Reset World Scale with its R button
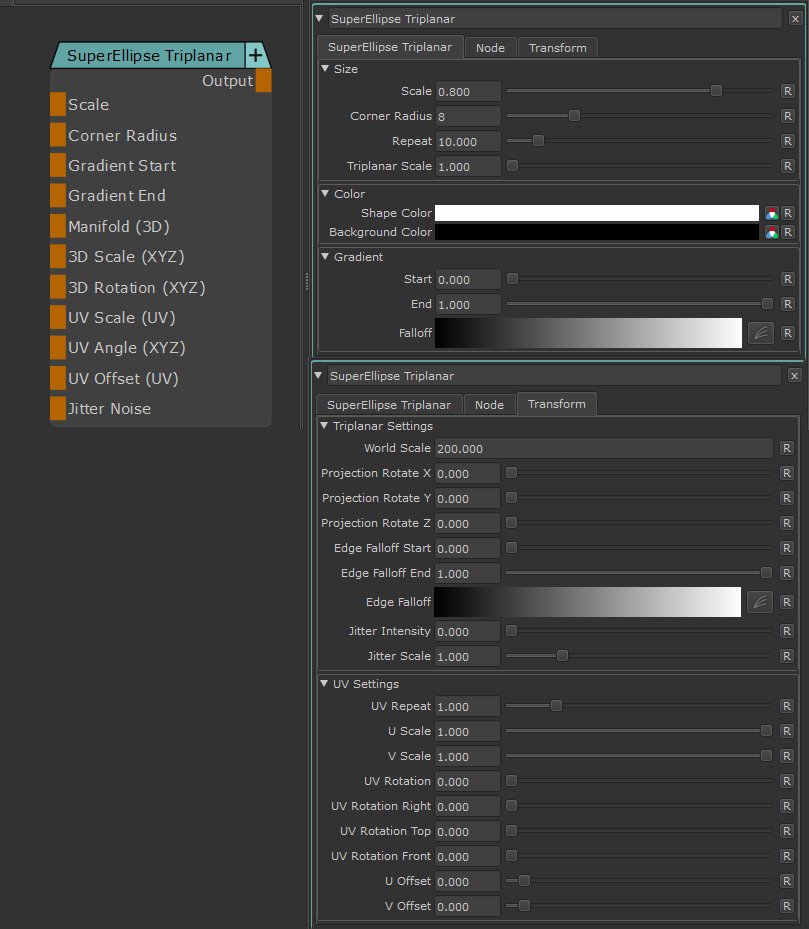The height and width of the screenshot is (929, 809). click(x=788, y=448)
